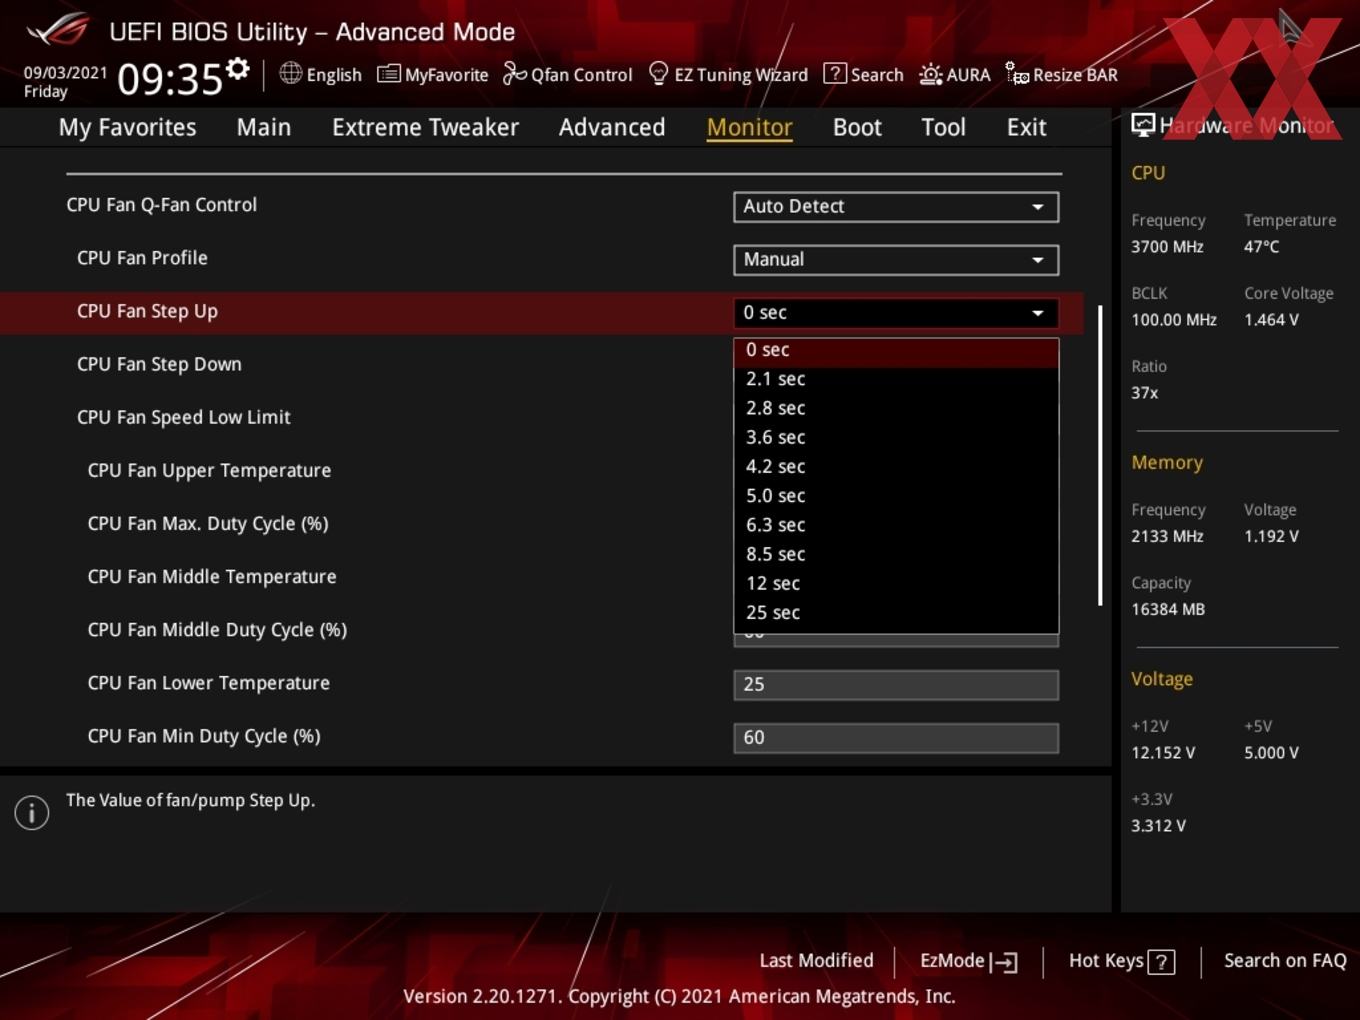Image resolution: width=1360 pixels, height=1020 pixels.
Task: Open AURA lighting icon
Action: (930, 74)
